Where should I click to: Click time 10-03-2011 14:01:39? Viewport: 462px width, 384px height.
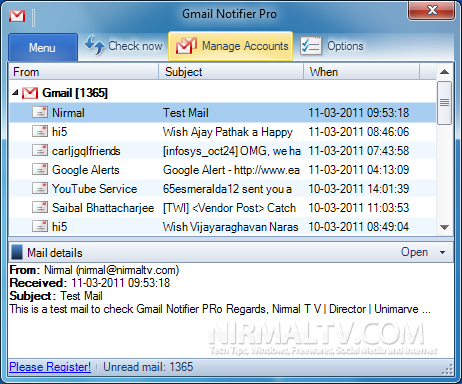tap(358, 189)
